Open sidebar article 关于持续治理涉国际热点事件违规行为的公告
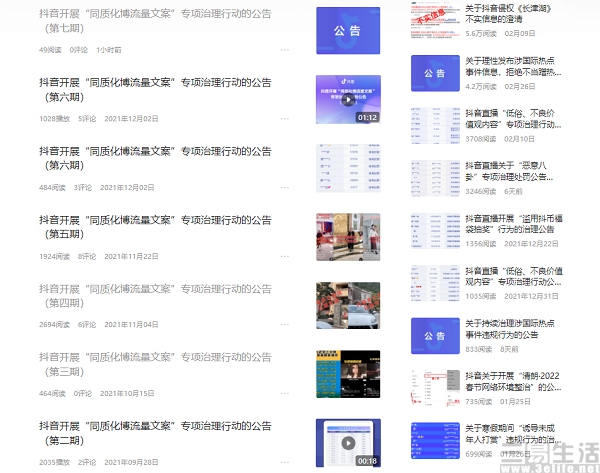The height and width of the screenshot is (473, 600). click(510, 329)
